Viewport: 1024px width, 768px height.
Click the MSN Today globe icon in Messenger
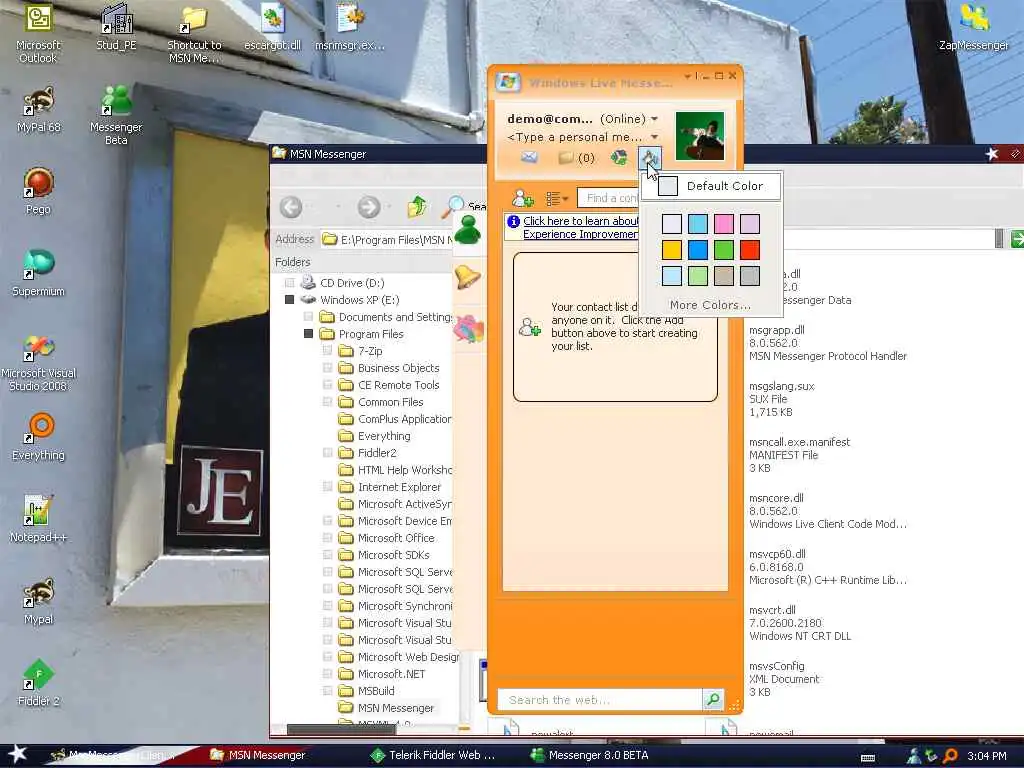coord(618,157)
